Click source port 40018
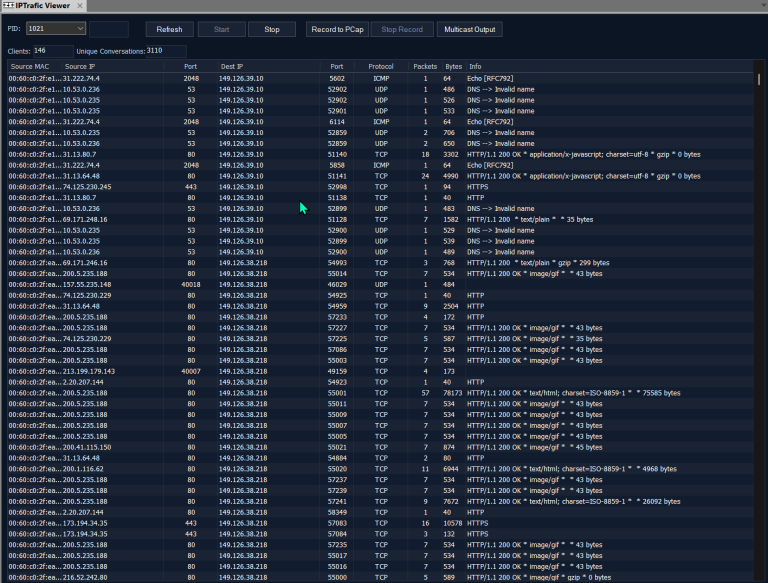The width and height of the screenshot is (768, 583). [191, 285]
